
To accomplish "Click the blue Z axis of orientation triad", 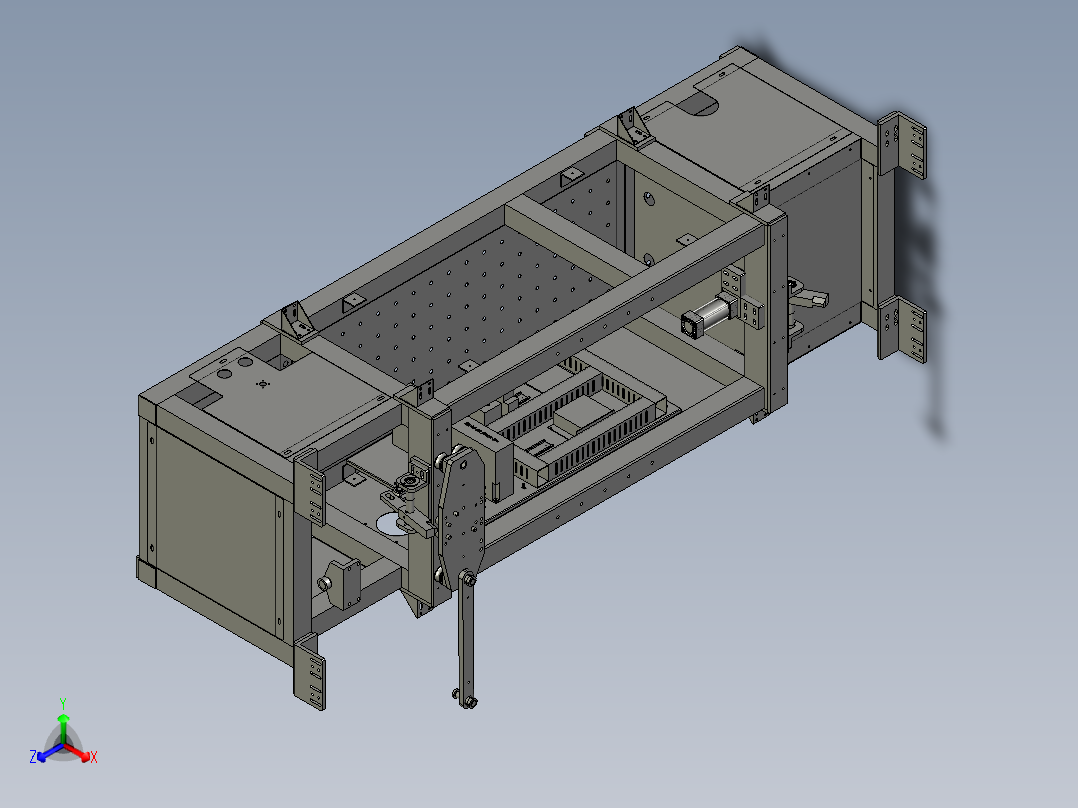I will tap(47, 753).
